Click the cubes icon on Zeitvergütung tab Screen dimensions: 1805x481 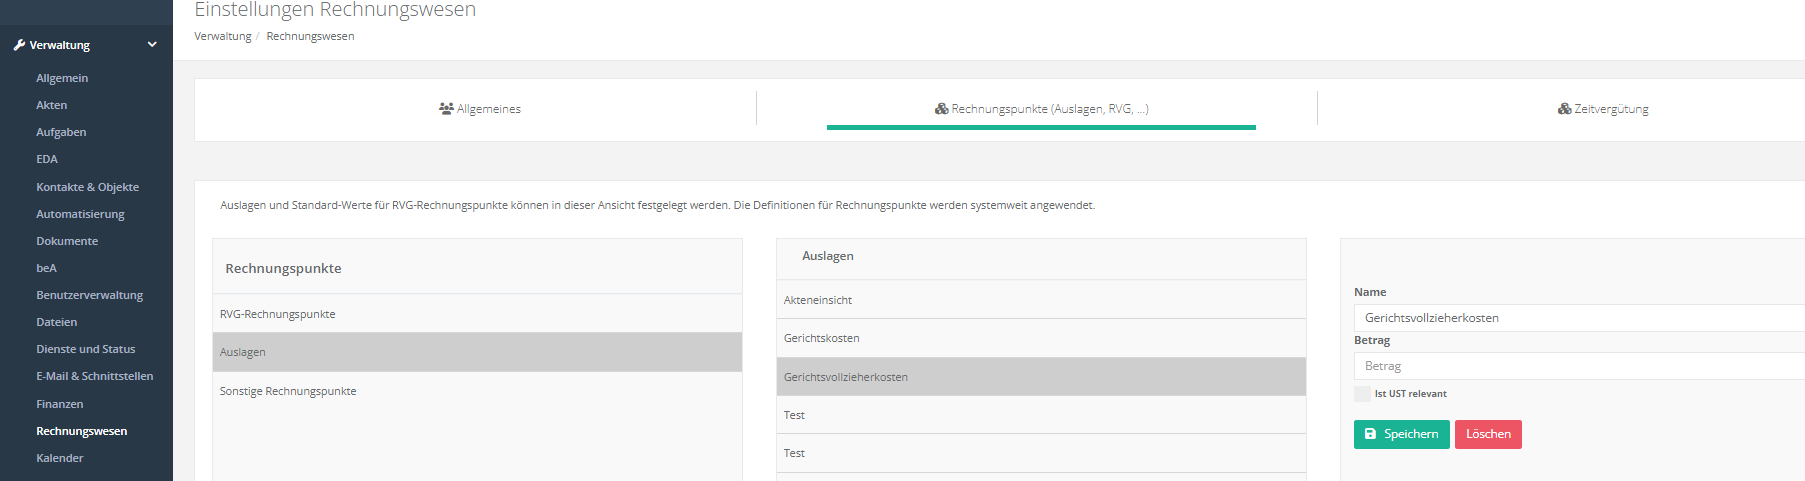pyautogui.click(x=1564, y=109)
